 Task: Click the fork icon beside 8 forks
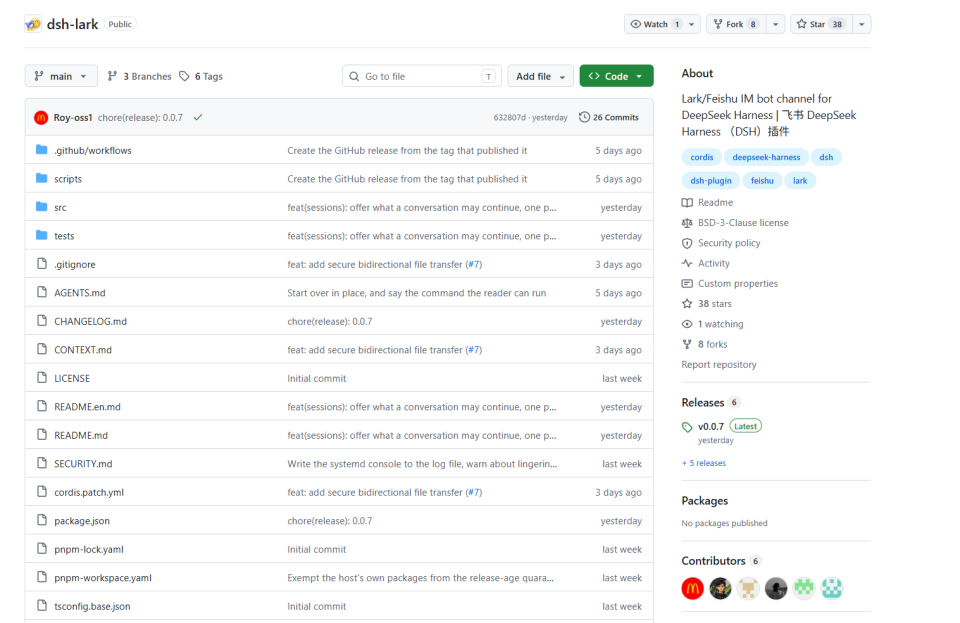click(x=687, y=344)
